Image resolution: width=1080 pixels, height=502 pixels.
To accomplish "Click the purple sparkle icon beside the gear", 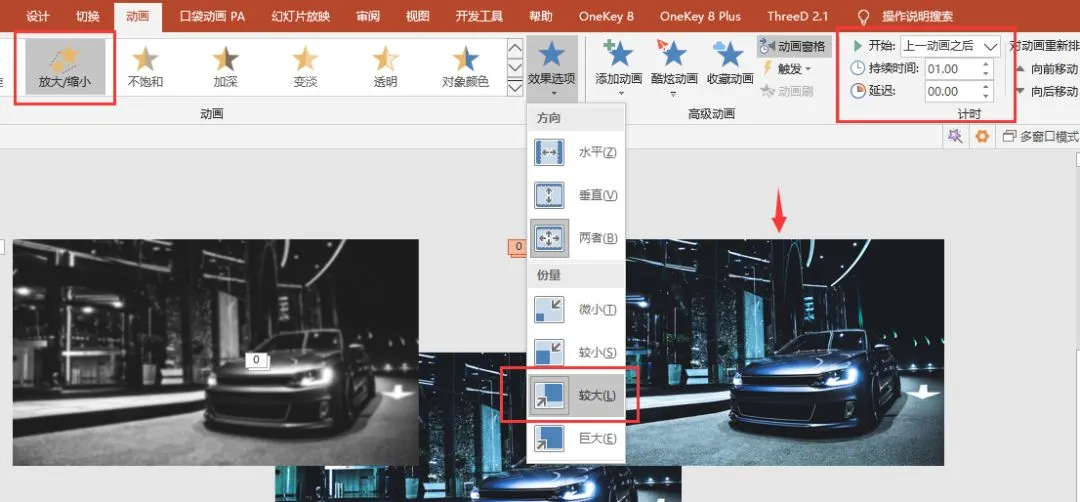I will coord(955,136).
